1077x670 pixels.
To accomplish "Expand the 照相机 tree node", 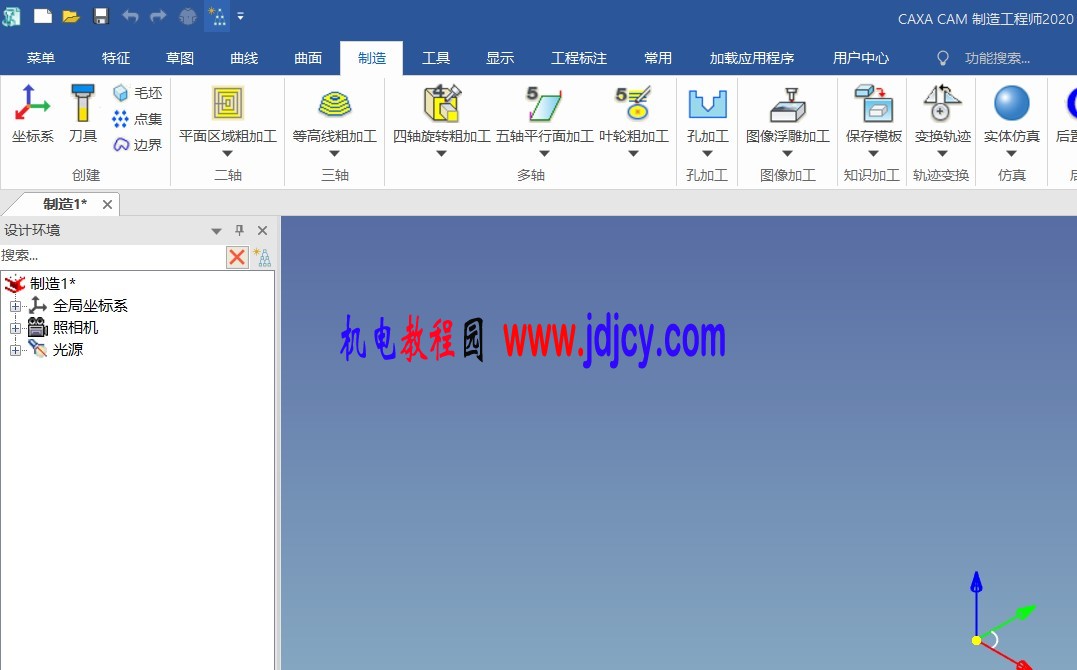I will click(15, 328).
